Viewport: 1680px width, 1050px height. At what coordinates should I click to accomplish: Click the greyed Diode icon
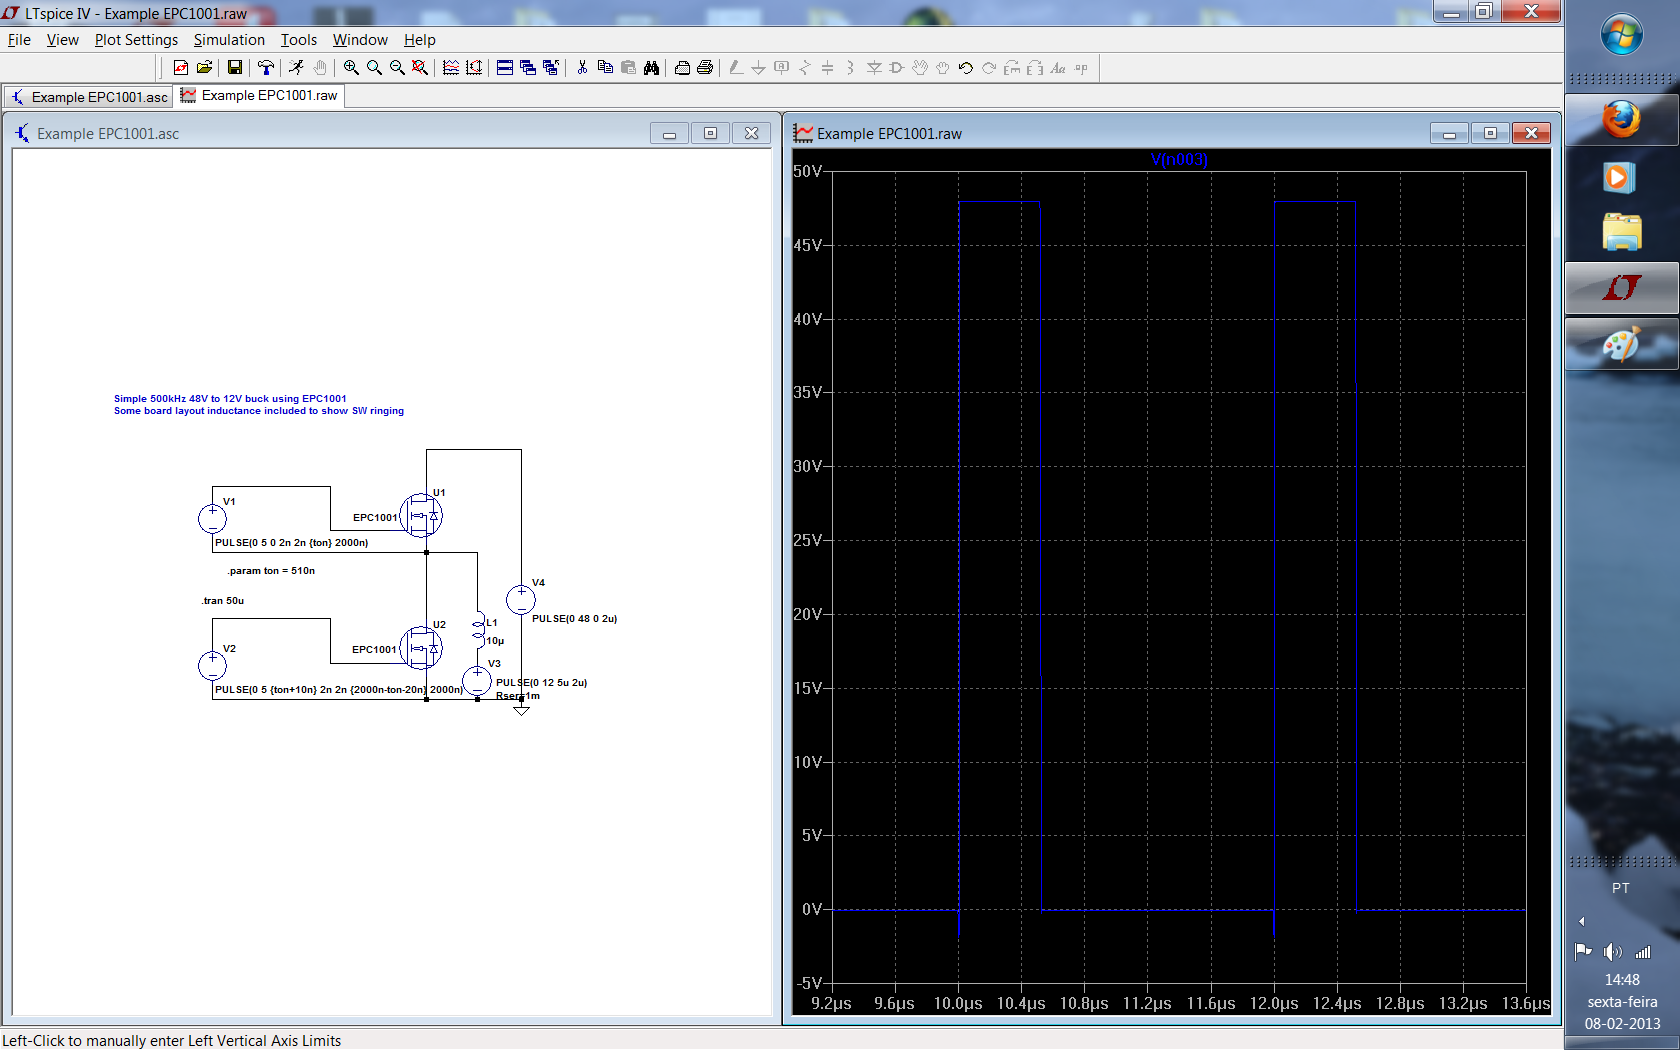coord(874,67)
